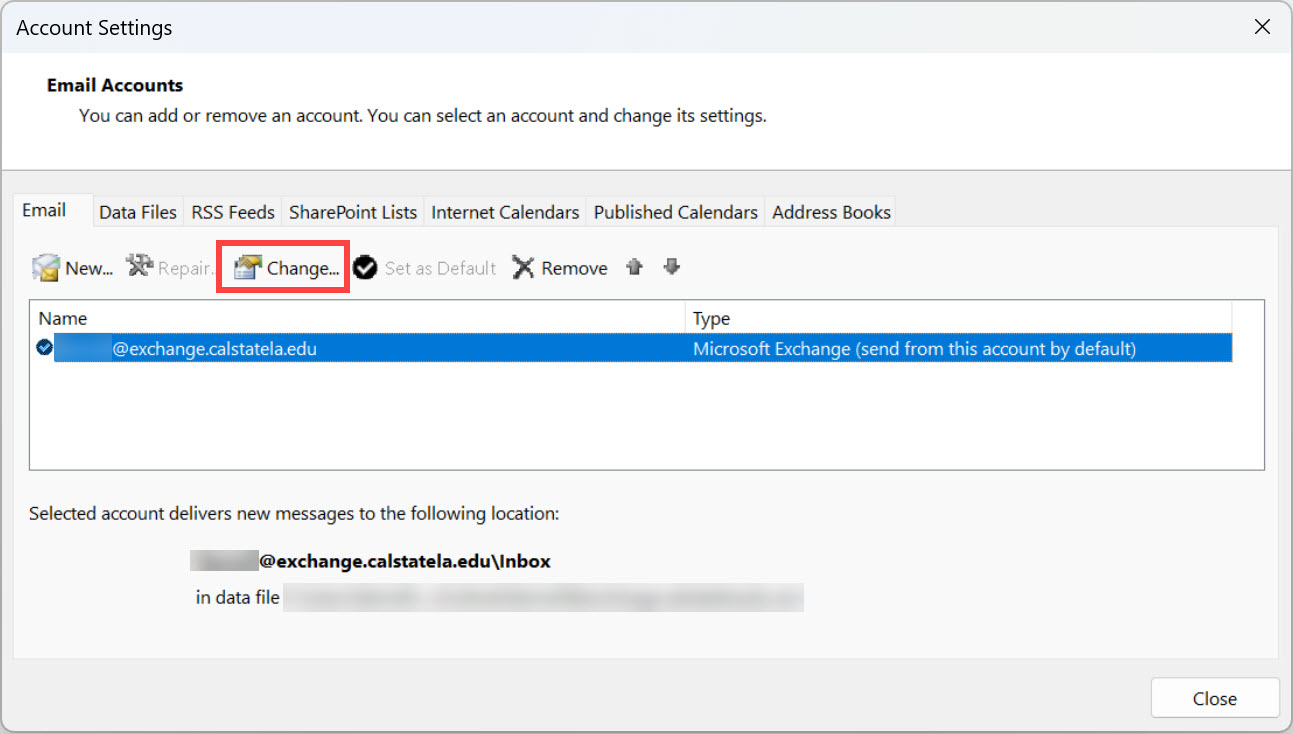1293x734 pixels.
Task: Switch to the SharePoint Lists tab
Action: pyautogui.click(x=352, y=212)
